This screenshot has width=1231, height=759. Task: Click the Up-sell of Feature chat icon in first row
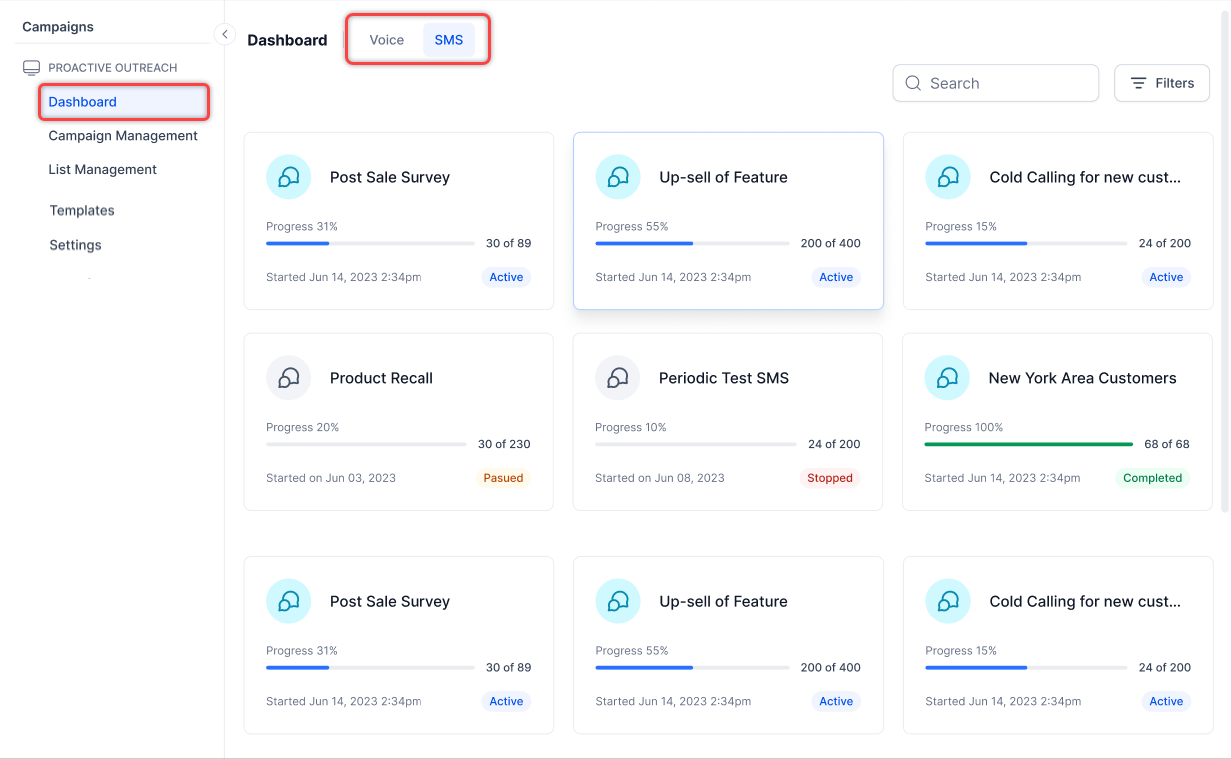click(x=618, y=177)
